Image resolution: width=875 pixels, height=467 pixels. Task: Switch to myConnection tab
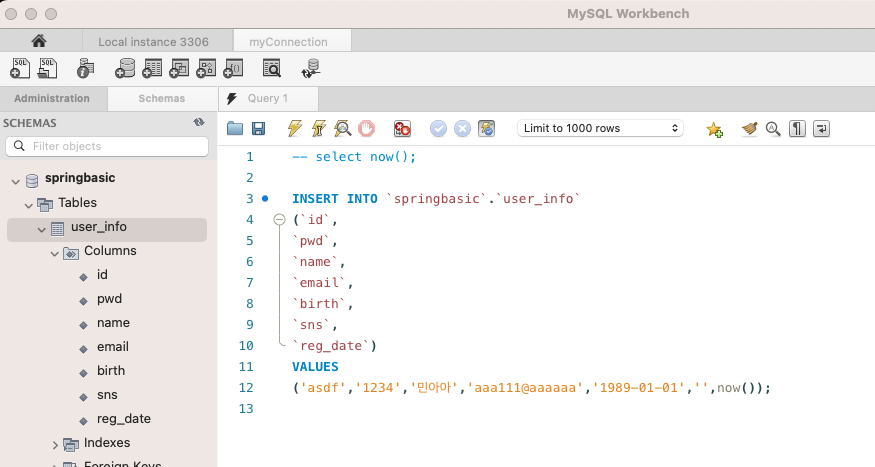(289, 42)
